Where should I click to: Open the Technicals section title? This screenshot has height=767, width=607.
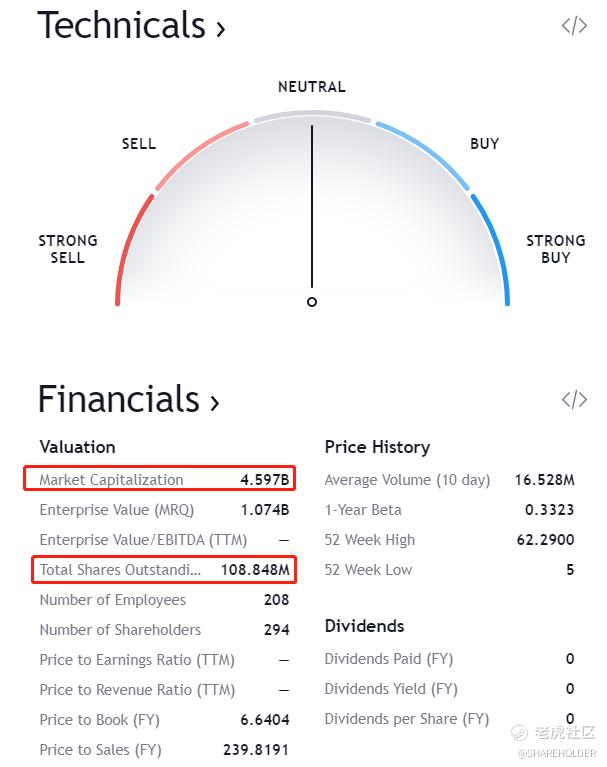[x=121, y=25]
